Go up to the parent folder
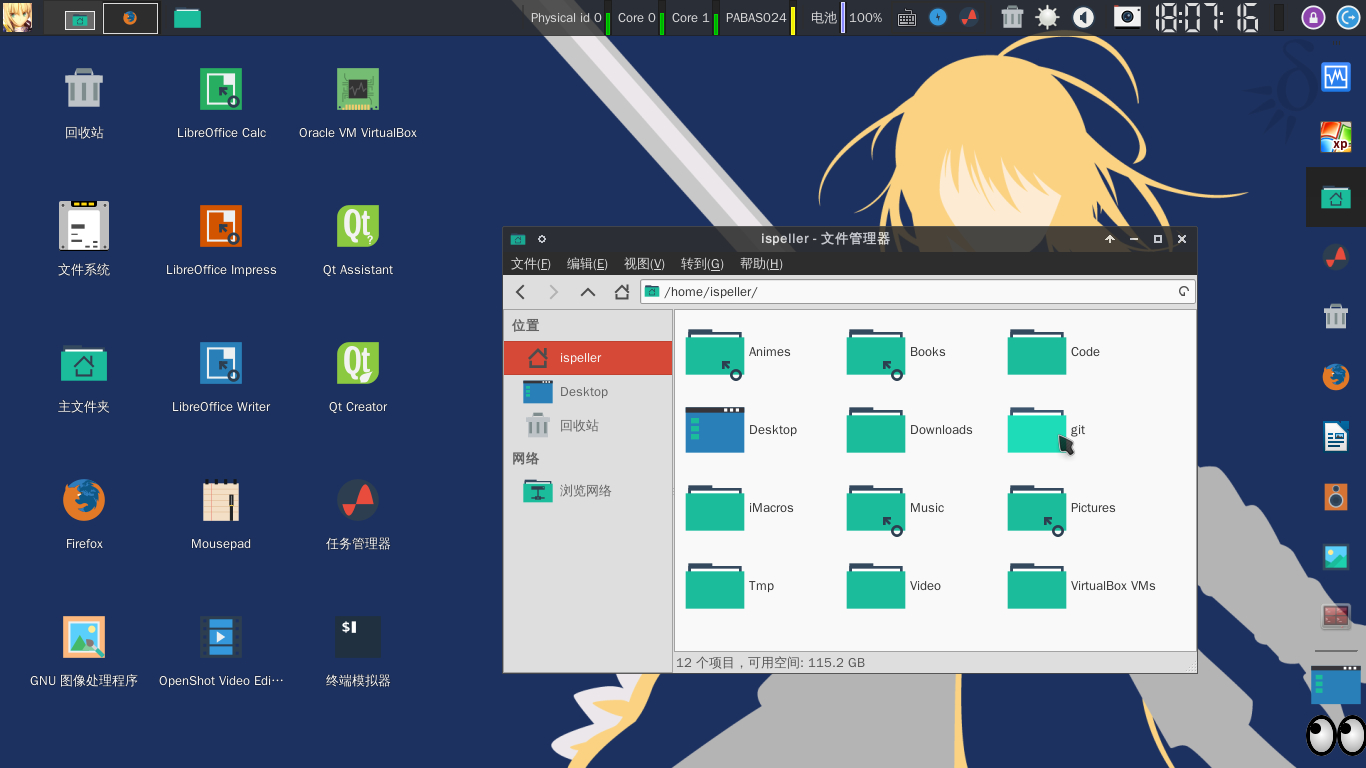This screenshot has height=768, width=1366. (x=588, y=292)
